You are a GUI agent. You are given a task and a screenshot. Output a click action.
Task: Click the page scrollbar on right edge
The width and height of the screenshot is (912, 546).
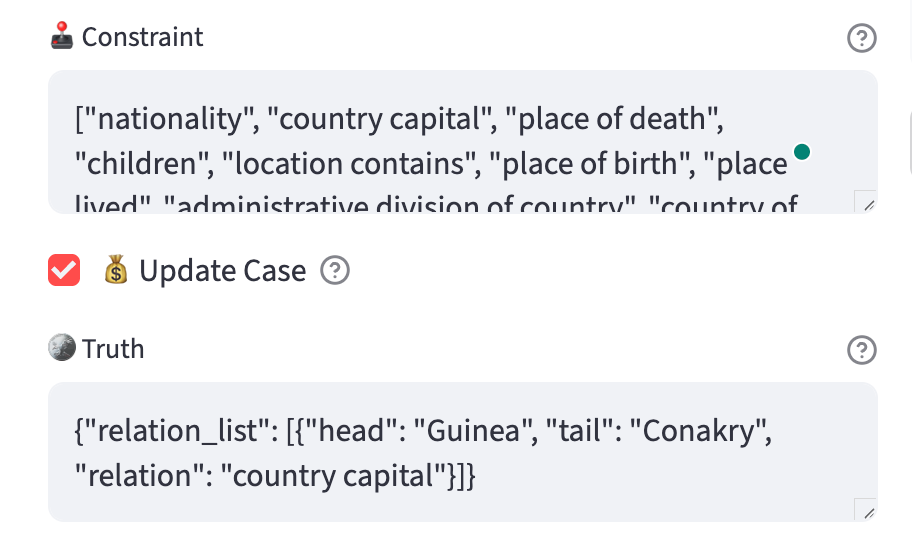click(909, 142)
